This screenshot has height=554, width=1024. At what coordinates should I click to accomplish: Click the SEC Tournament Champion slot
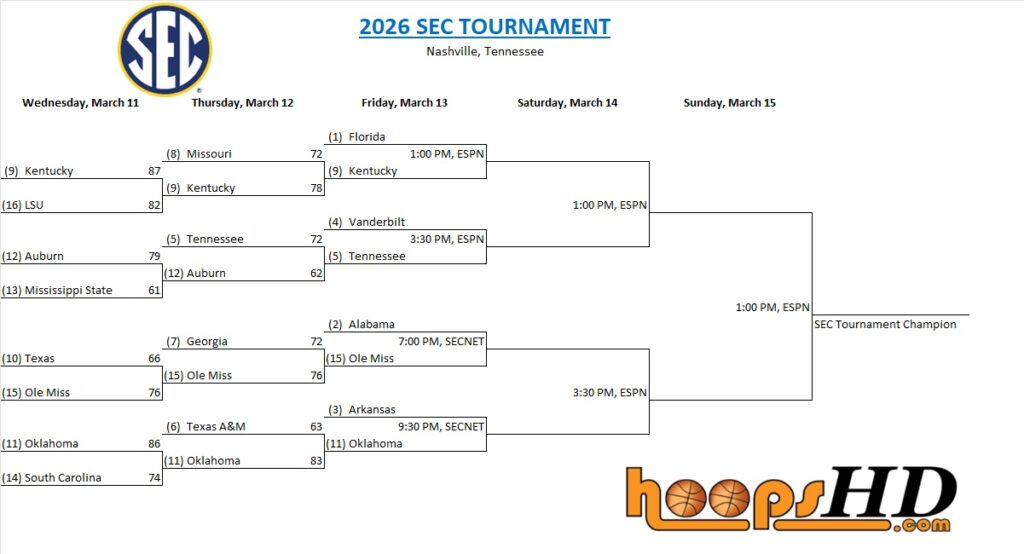pos(885,324)
